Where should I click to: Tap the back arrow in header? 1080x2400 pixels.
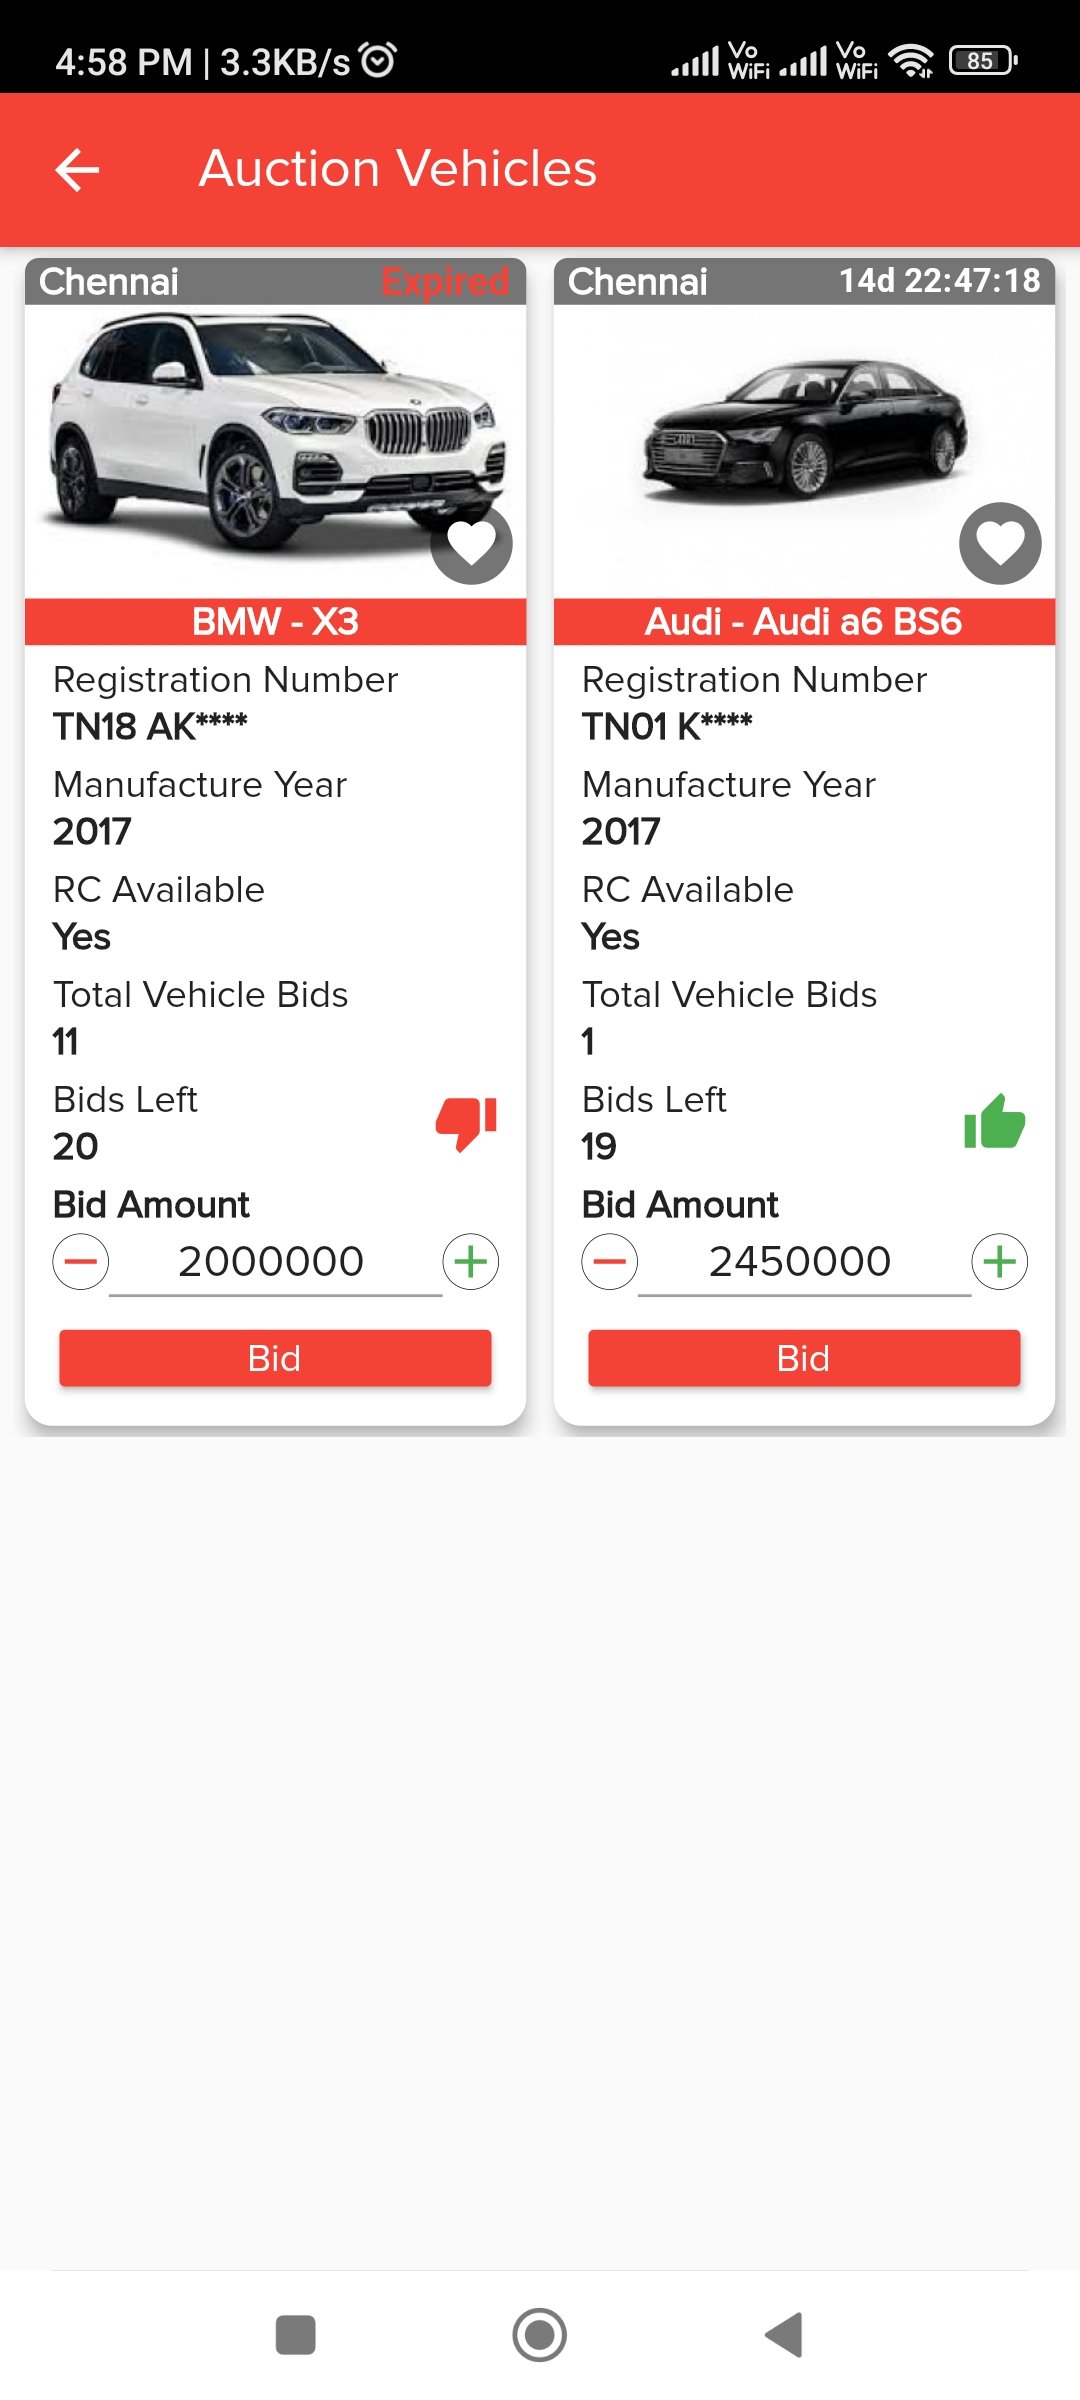coord(77,169)
